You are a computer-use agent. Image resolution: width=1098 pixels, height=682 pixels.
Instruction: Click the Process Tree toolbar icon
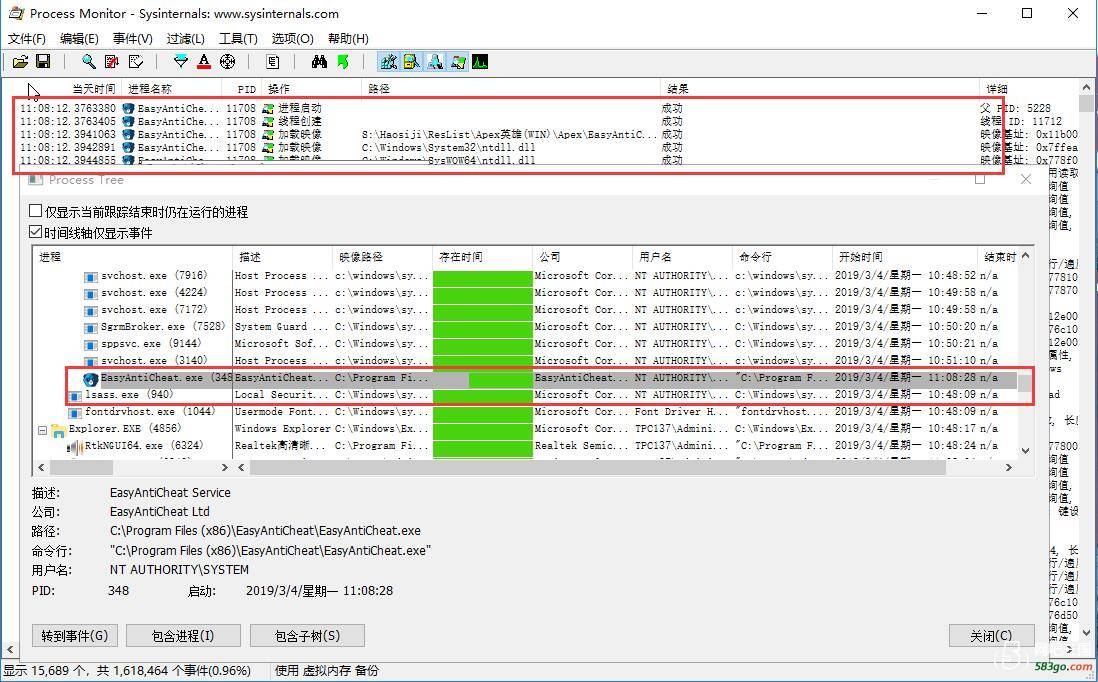272,62
